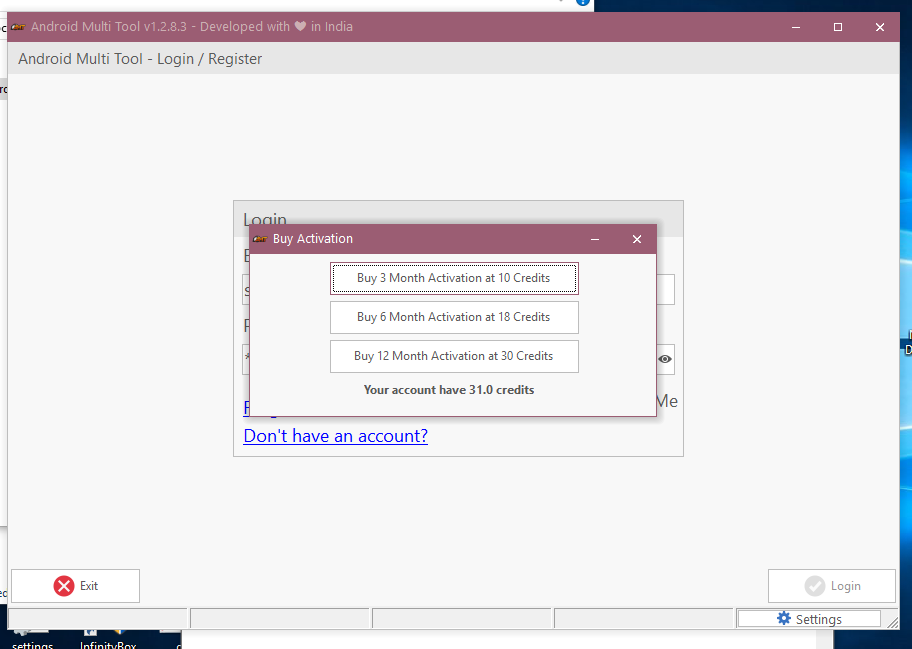Click the visible edge of the email field
Viewport: 912px width, 649px height.
click(666, 290)
